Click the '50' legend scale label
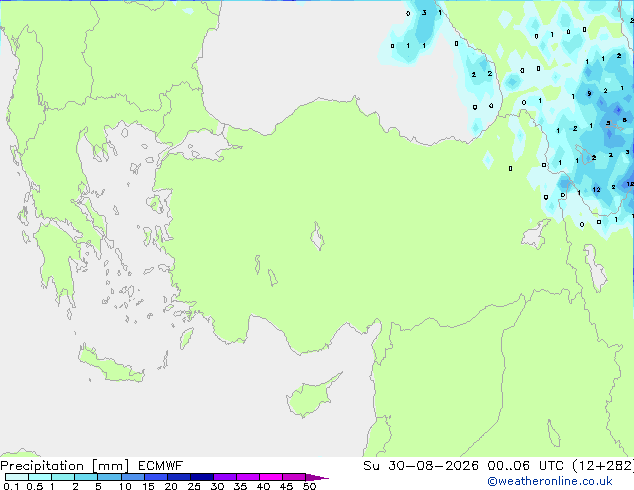 (x=310, y=486)
